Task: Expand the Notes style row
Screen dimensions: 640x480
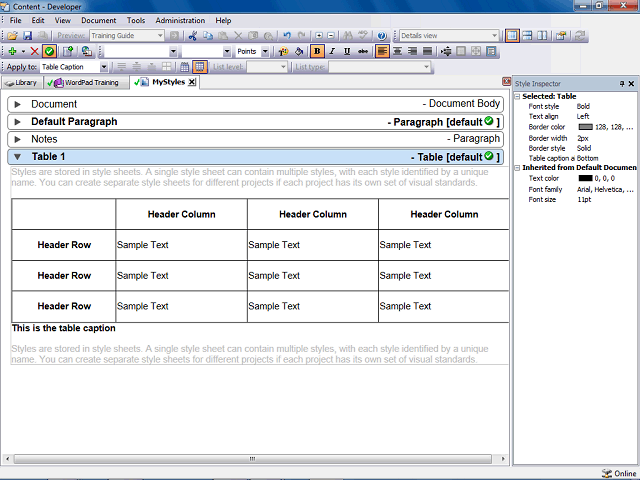Action: (x=18, y=140)
